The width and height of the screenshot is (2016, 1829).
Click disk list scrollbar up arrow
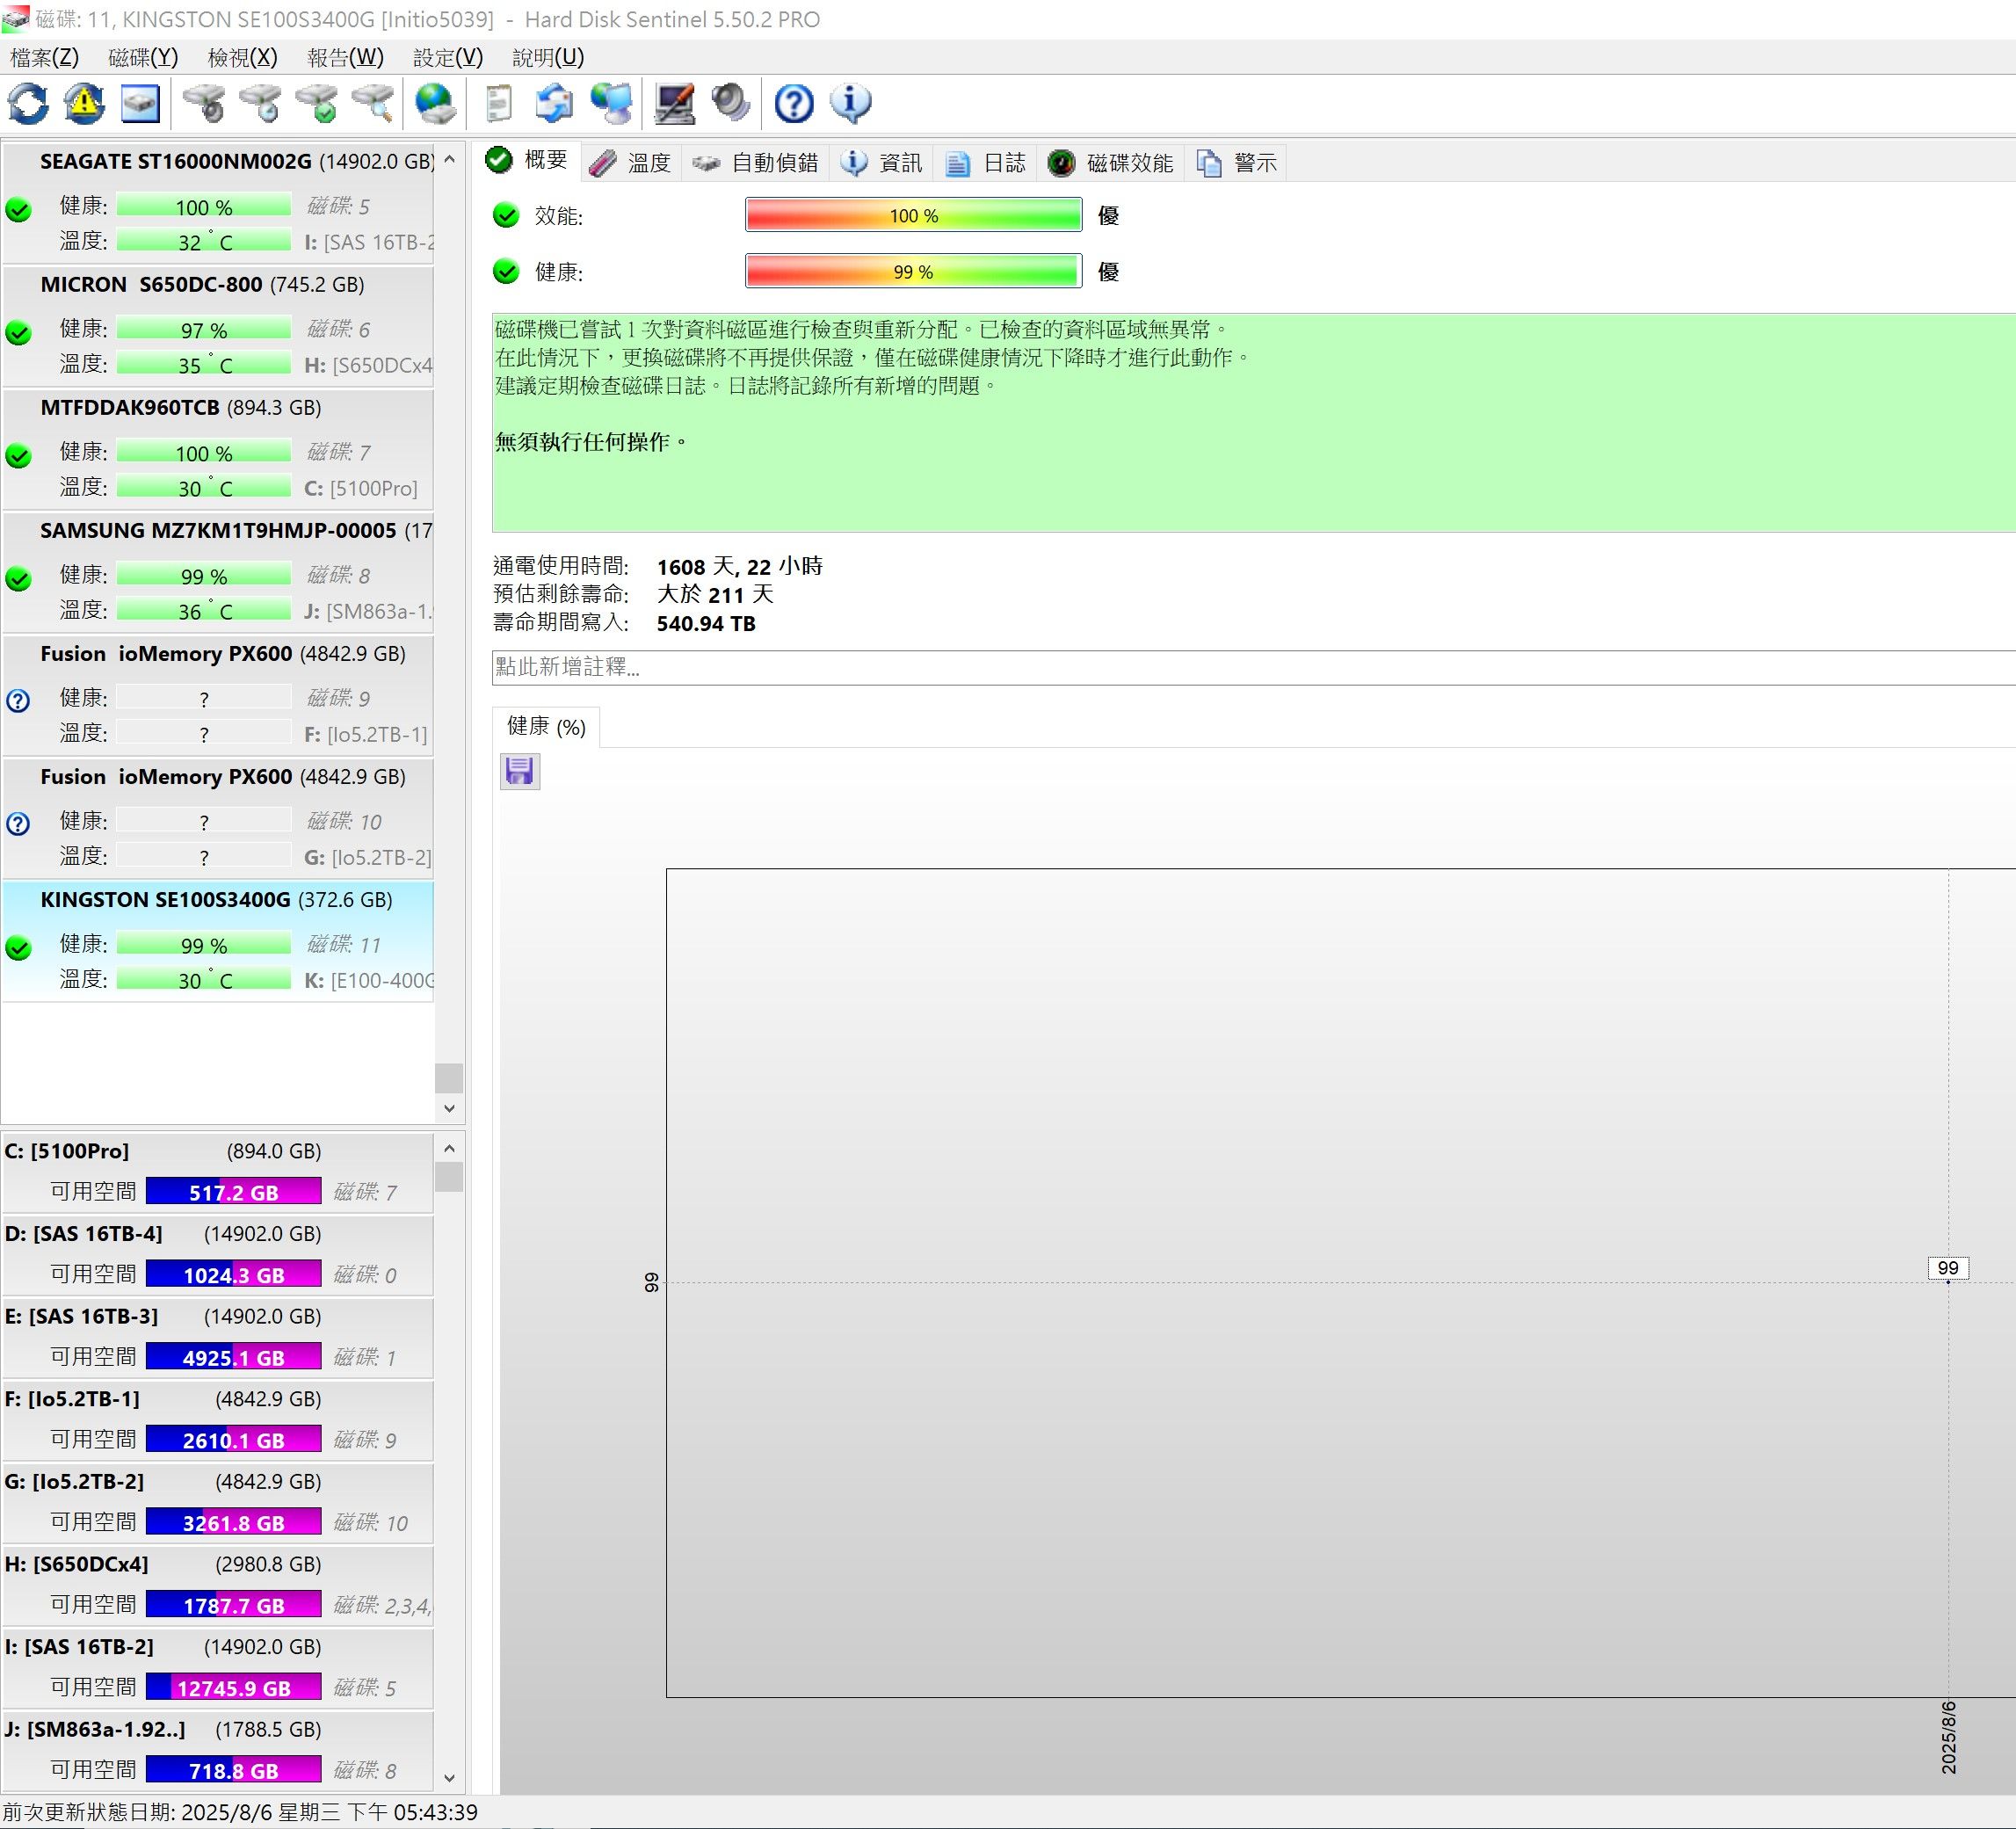tap(449, 159)
